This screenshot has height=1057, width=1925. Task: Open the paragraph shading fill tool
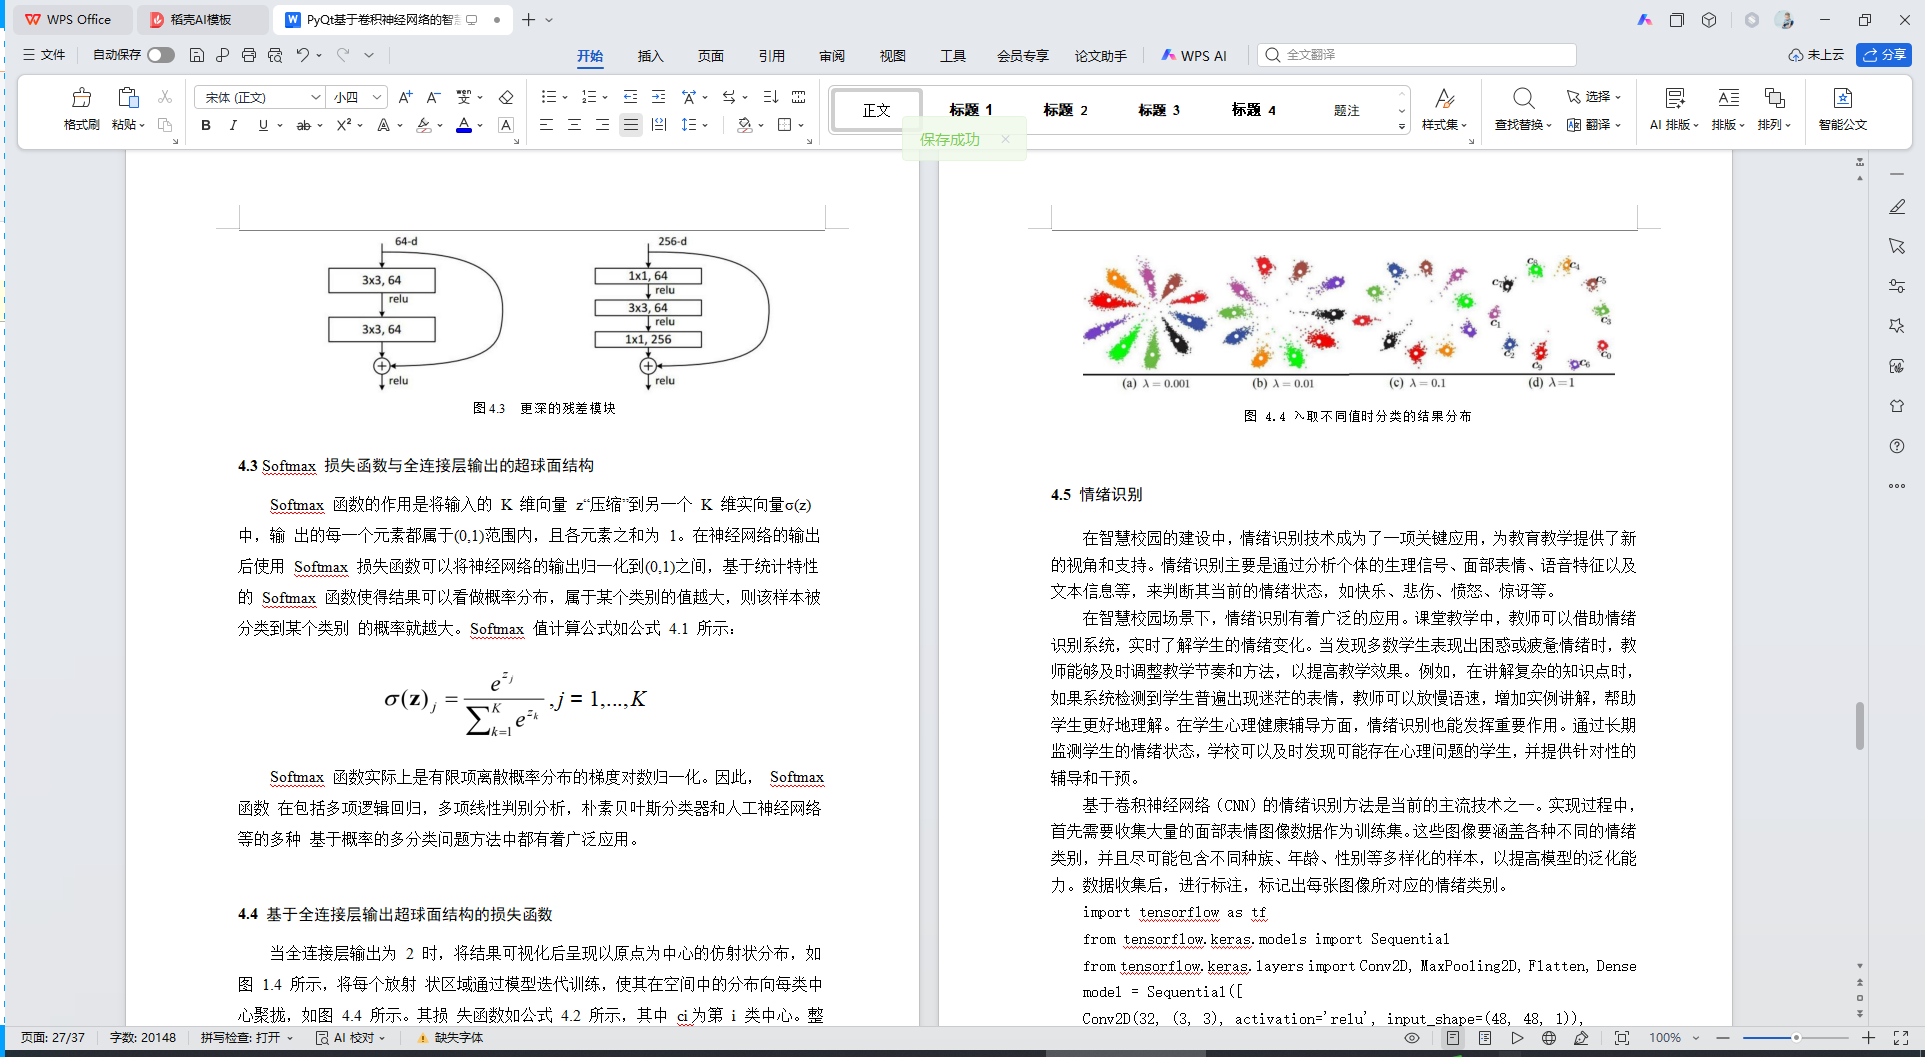(x=745, y=125)
